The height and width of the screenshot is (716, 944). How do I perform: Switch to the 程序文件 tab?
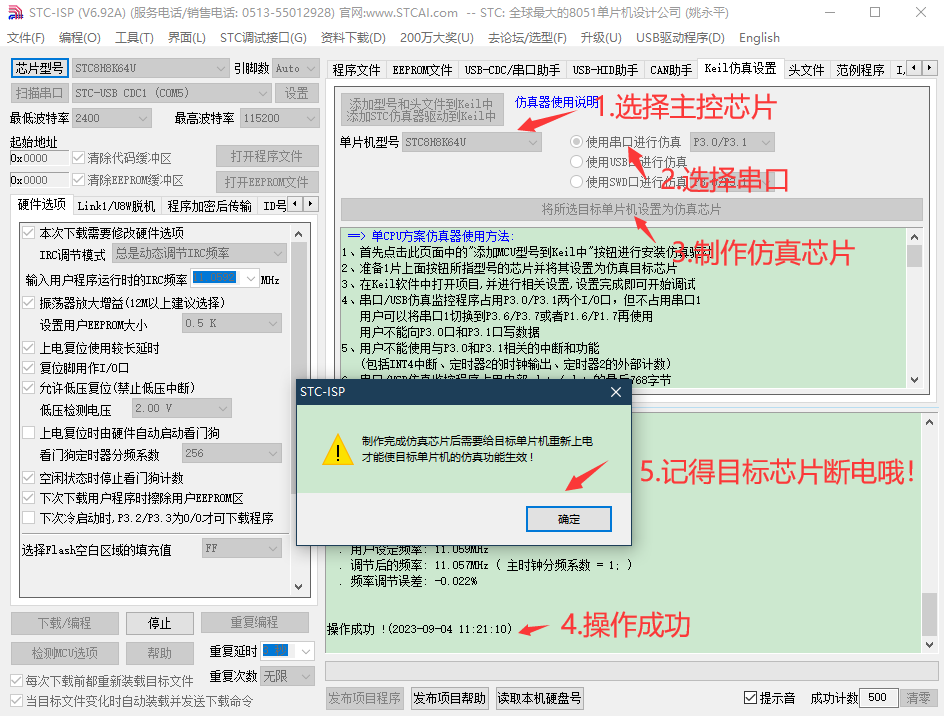point(356,70)
